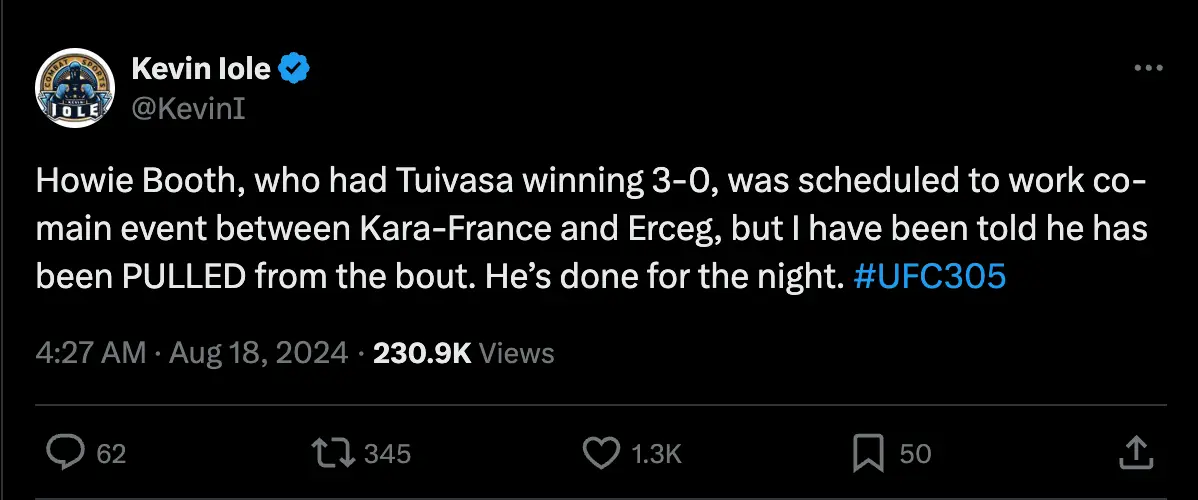1198x500 pixels.
Task: Click the 50 bookmarks count
Action: (915, 454)
